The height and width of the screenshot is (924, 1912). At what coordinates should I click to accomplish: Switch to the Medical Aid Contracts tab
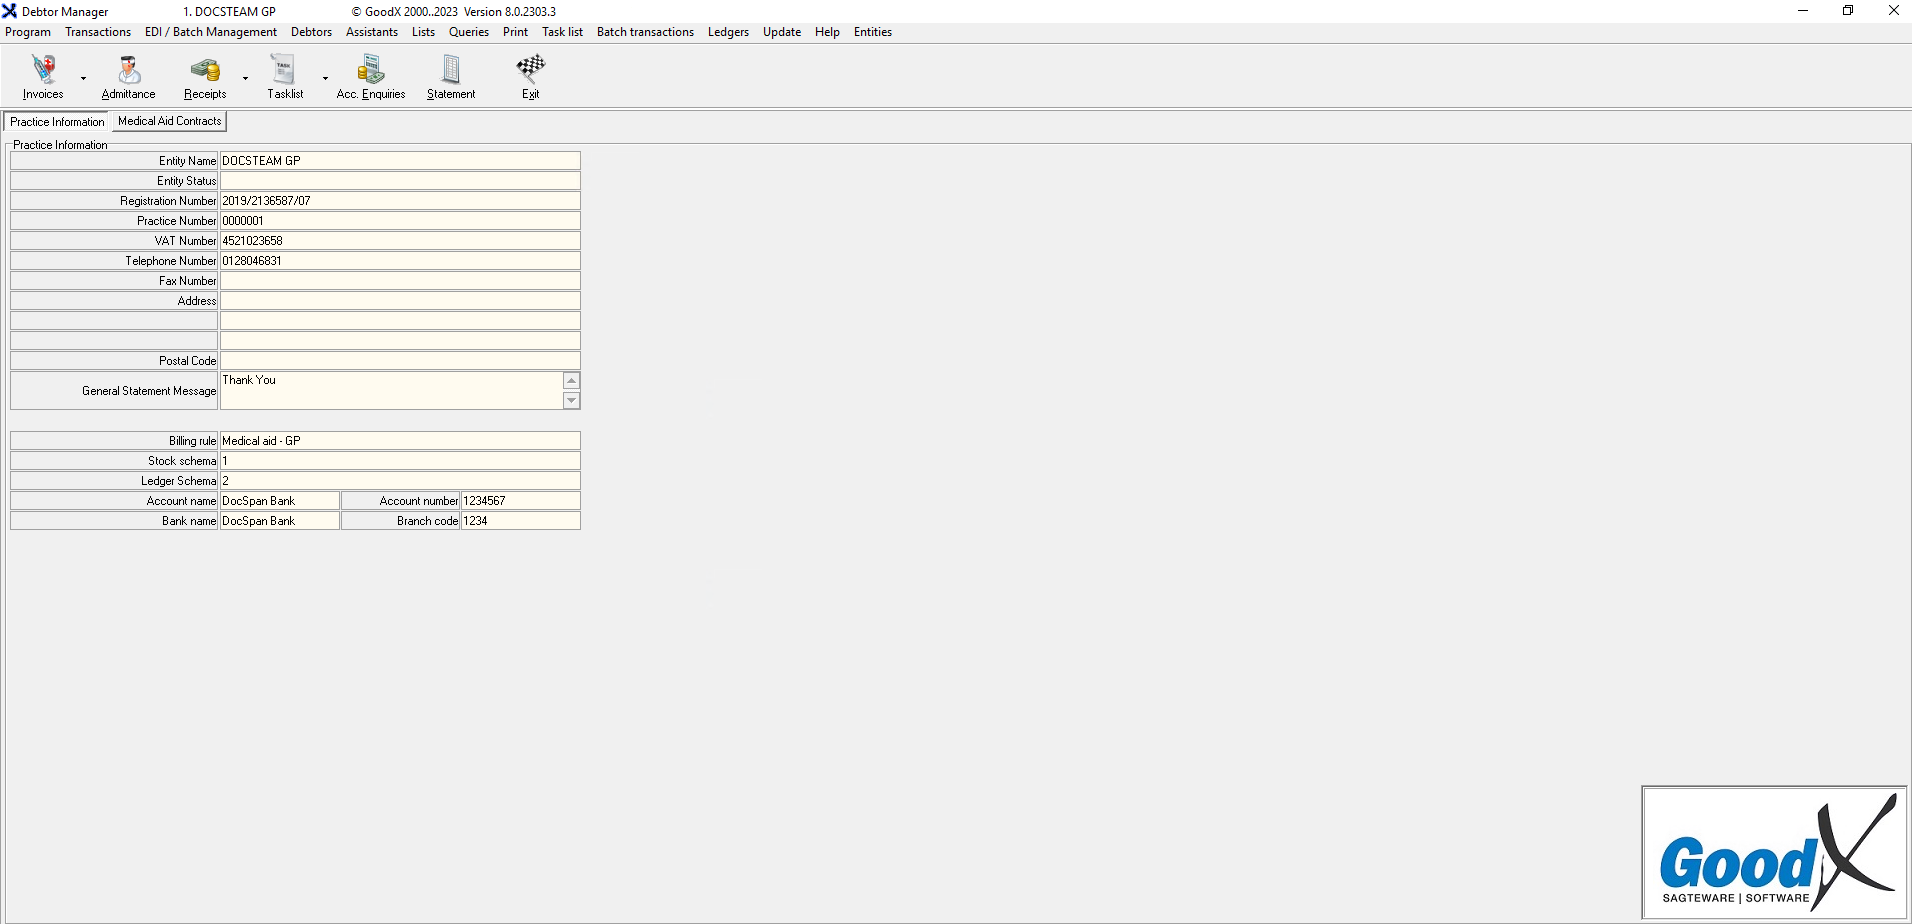pyautogui.click(x=170, y=121)
